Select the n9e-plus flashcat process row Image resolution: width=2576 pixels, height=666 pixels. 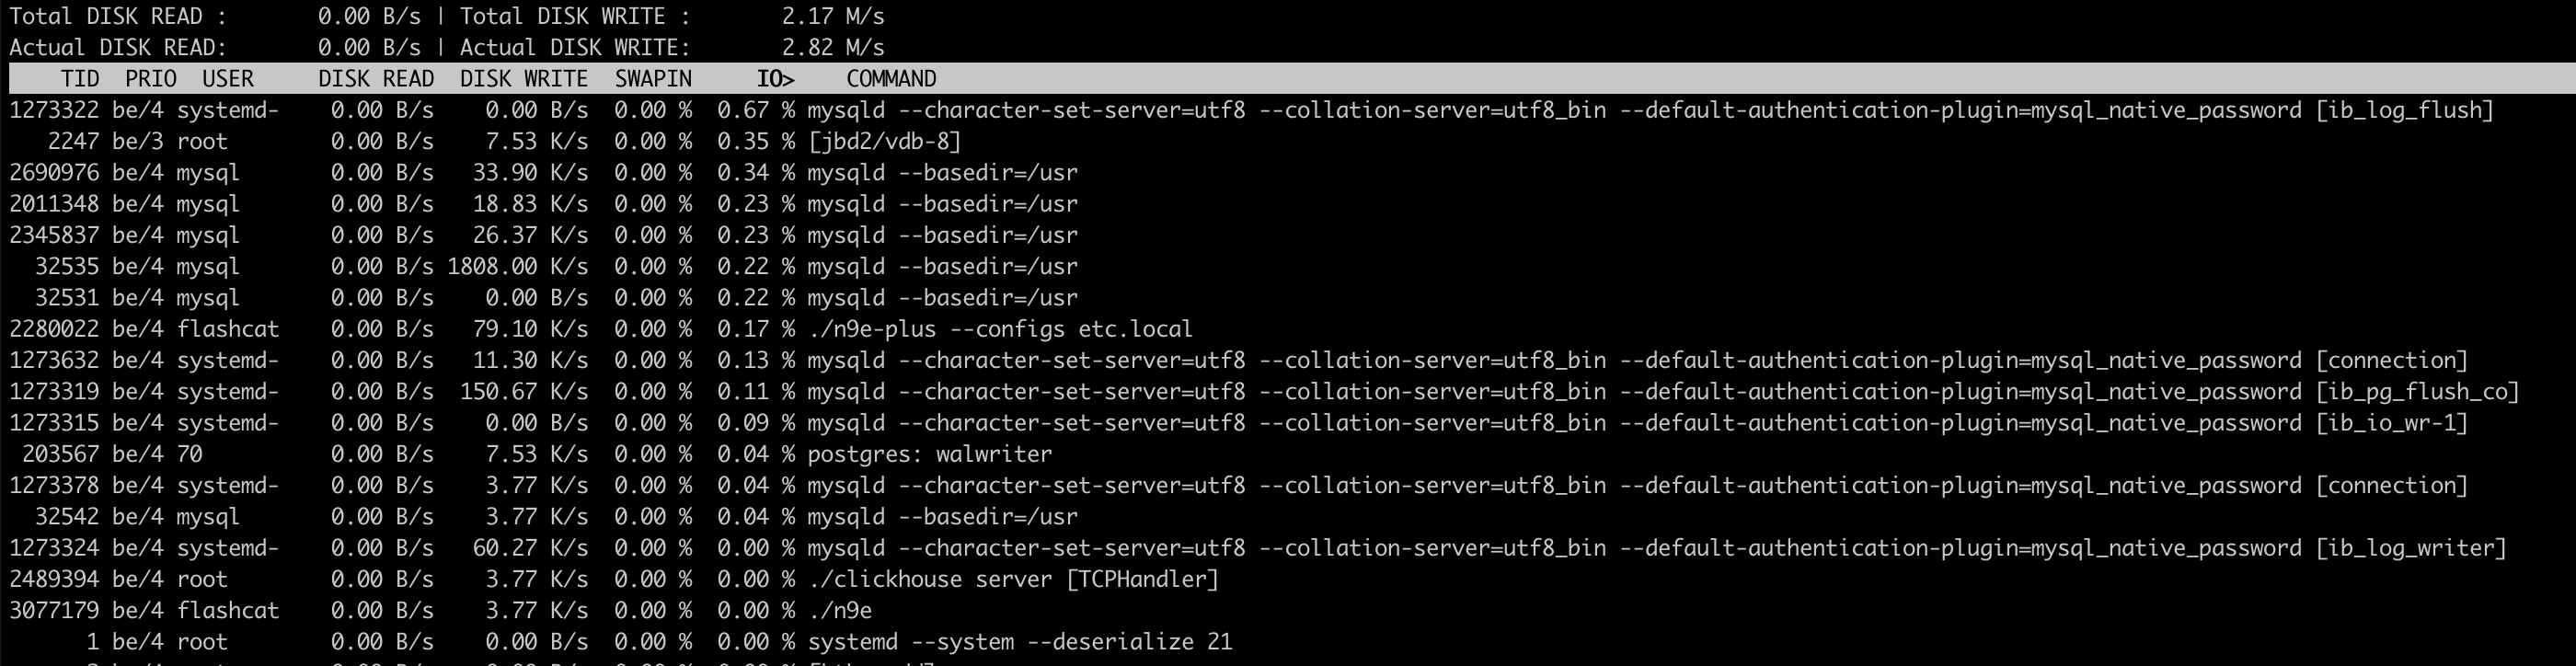point(601,329)
